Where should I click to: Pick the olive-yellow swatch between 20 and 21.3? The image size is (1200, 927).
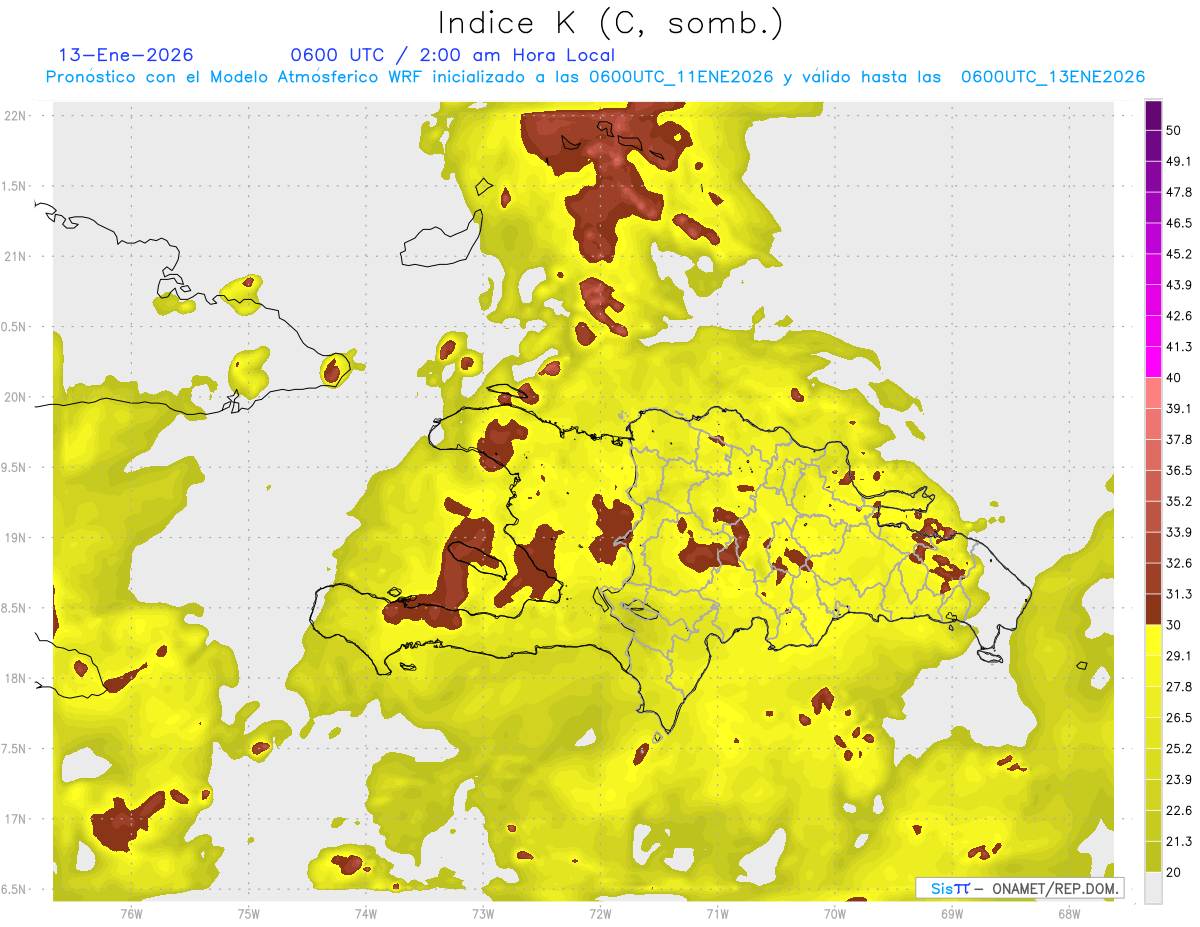[x=1153, y=856]
